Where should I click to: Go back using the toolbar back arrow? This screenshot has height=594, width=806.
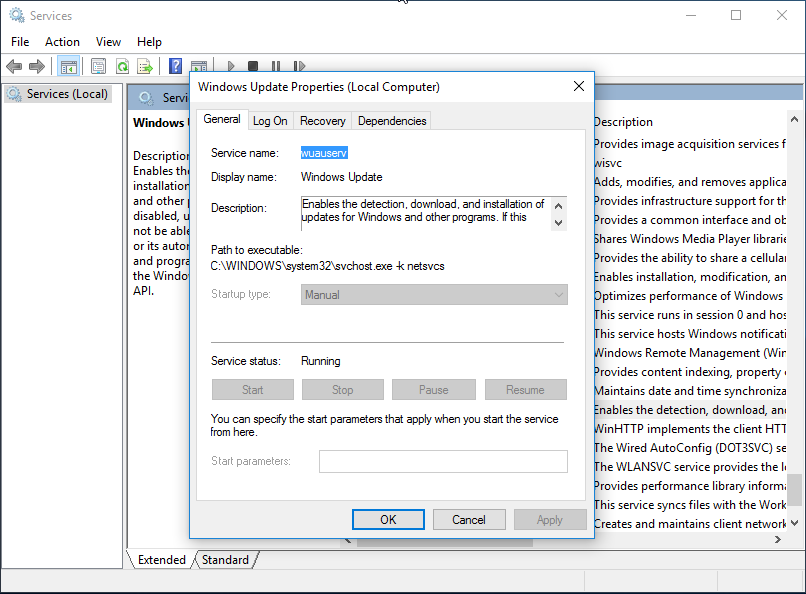(14, 66)
